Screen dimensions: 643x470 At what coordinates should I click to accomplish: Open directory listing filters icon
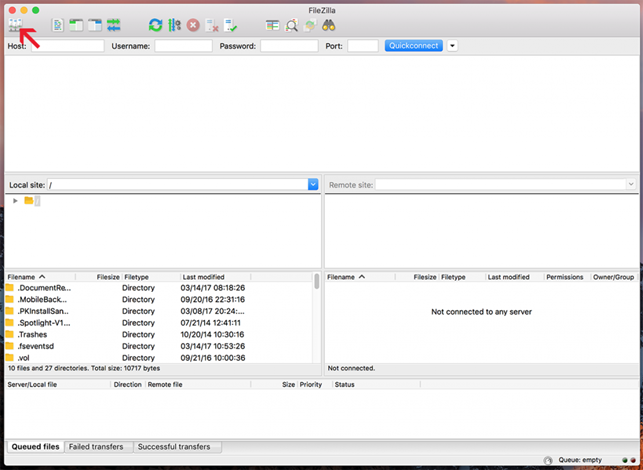(272, 25)
